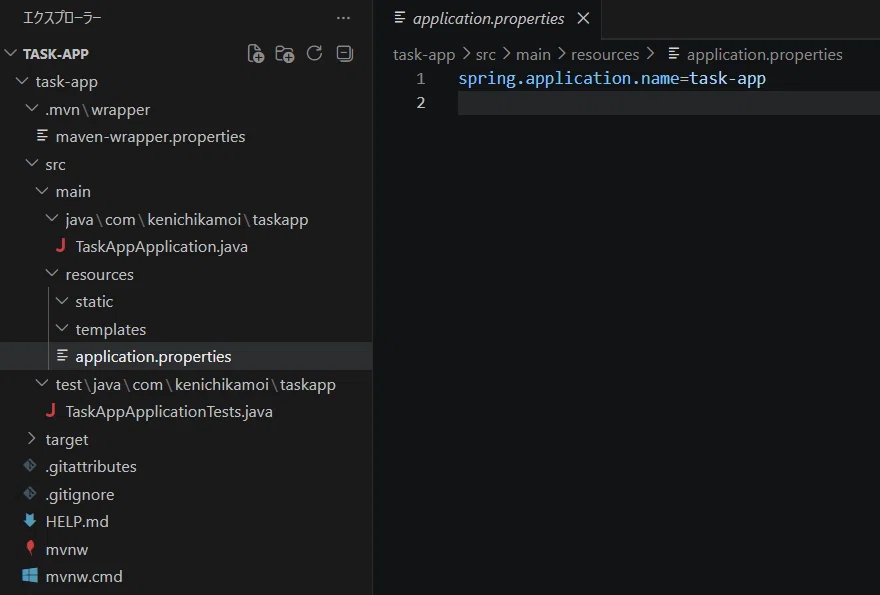Click the Windows icon beside mvnw.cmd
This screenshot has height=595, width=880.
[30, 575]
